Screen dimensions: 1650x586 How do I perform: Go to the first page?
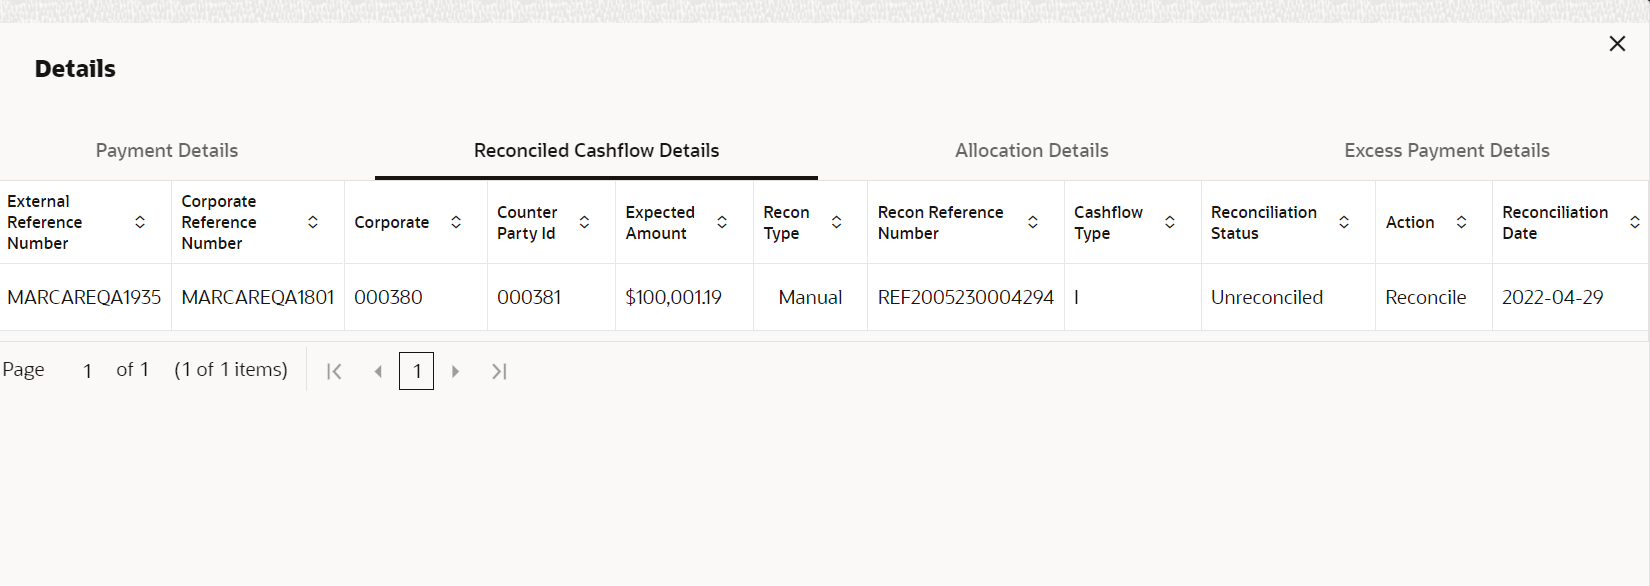point(335,372)
